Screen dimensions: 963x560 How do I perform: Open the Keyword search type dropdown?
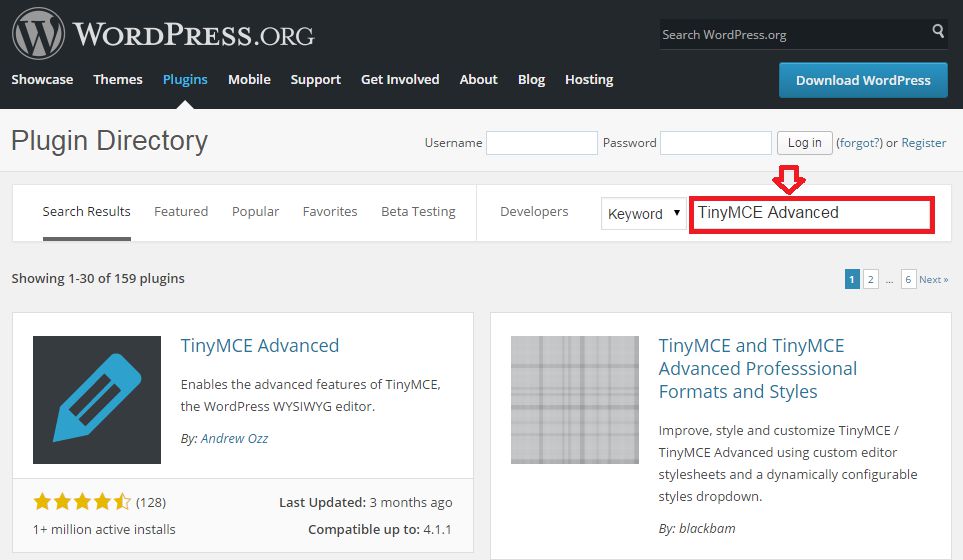click(x=643, y=213)
